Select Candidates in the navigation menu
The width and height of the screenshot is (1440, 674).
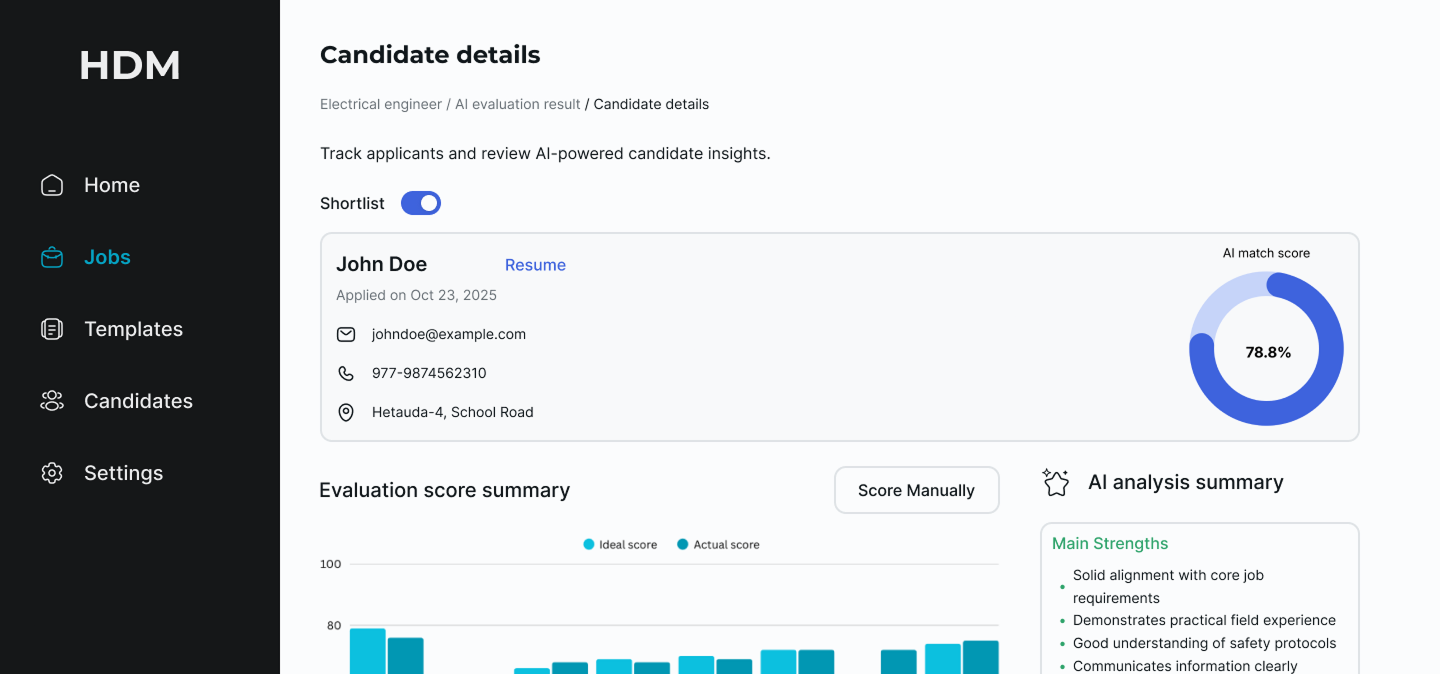pos(138,401)
